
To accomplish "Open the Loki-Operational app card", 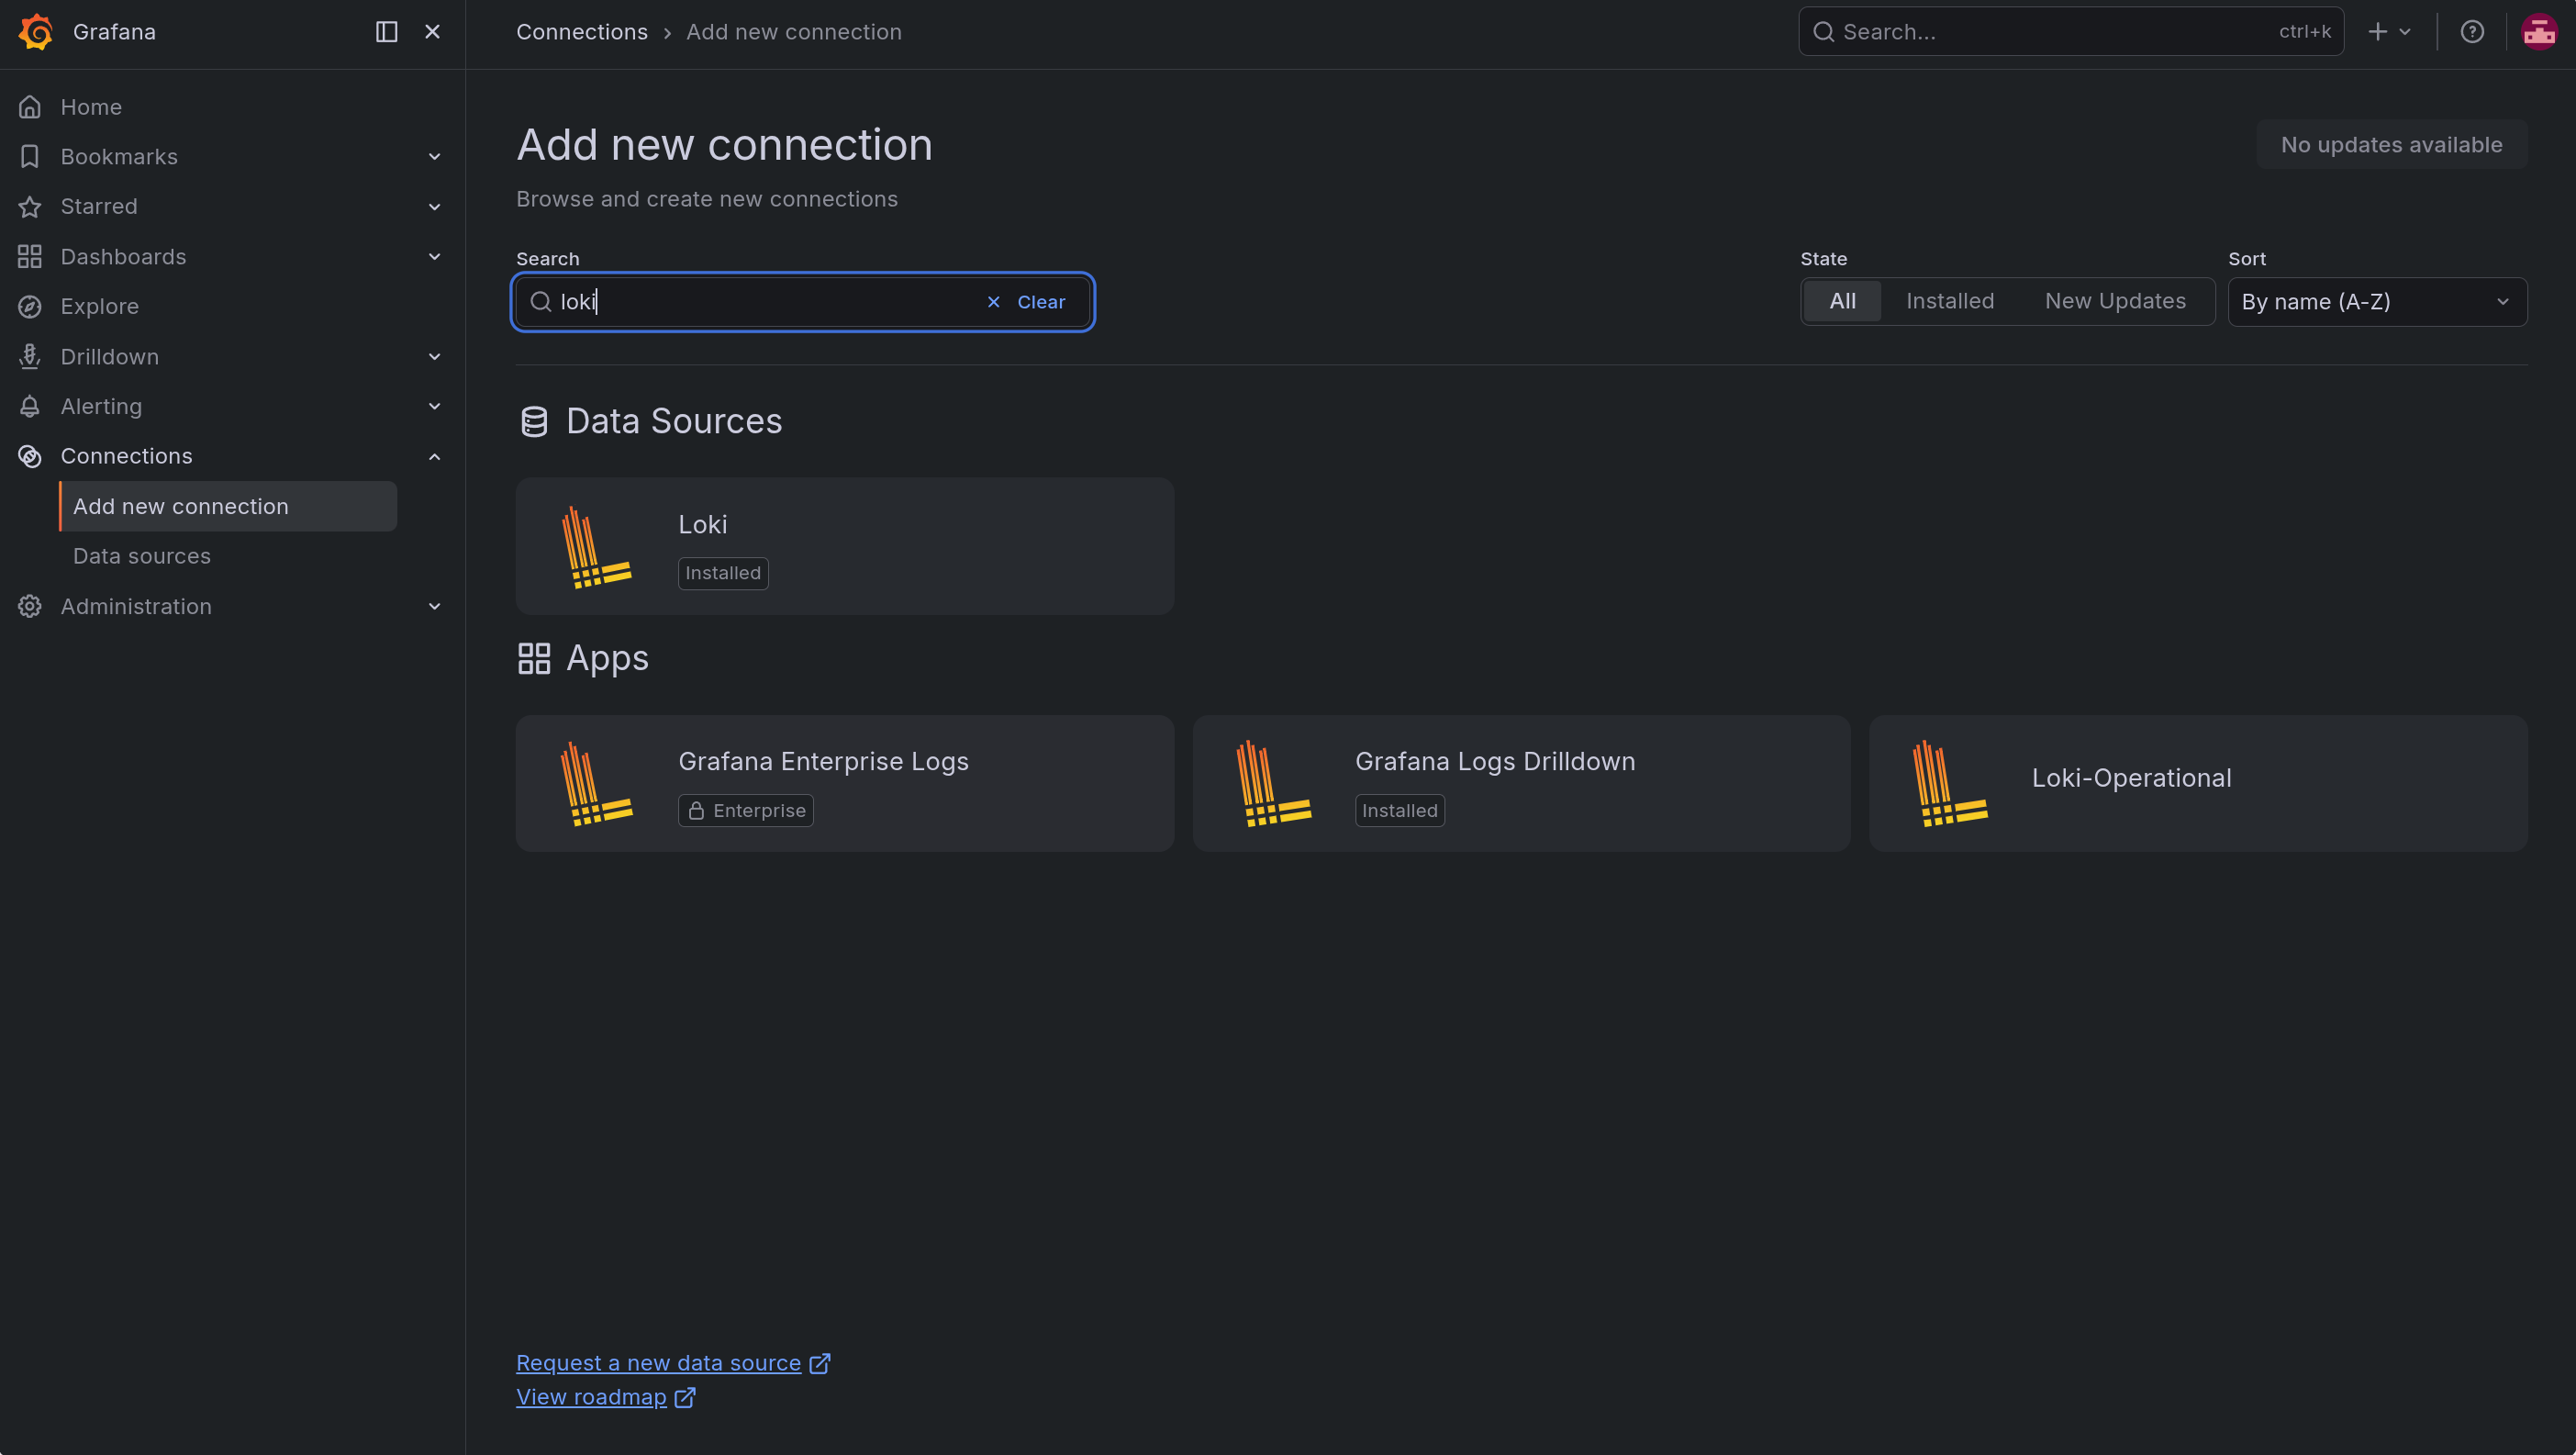I will coord(2198,783).
